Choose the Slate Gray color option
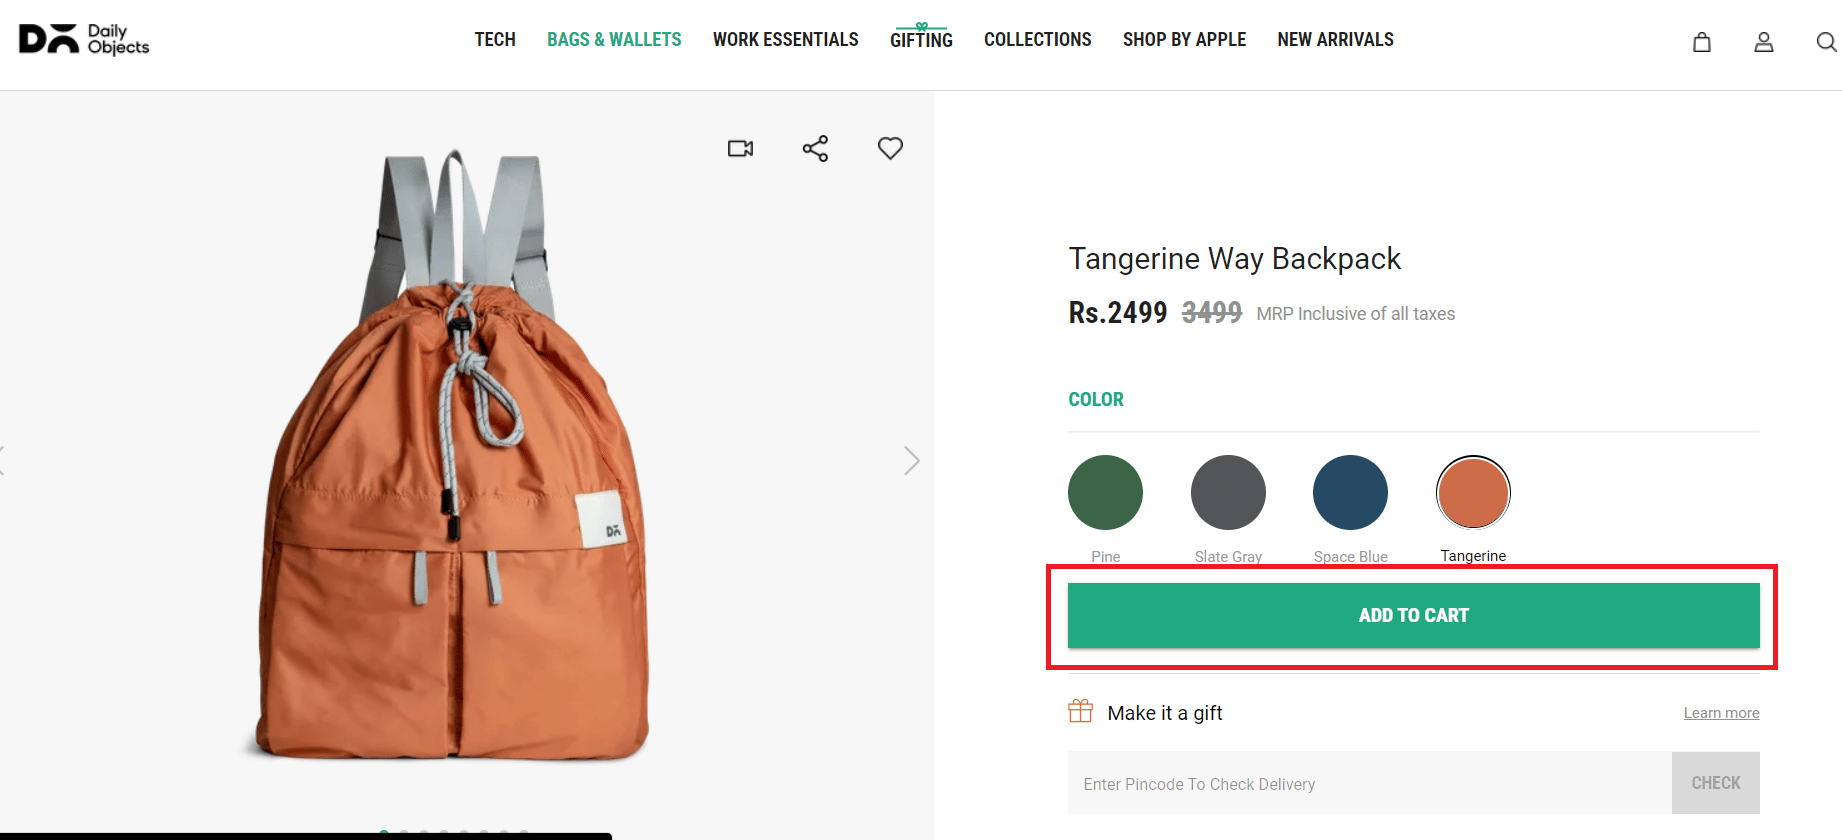The width and height of the screenshot is (1842, 840). pos(1228,492)
